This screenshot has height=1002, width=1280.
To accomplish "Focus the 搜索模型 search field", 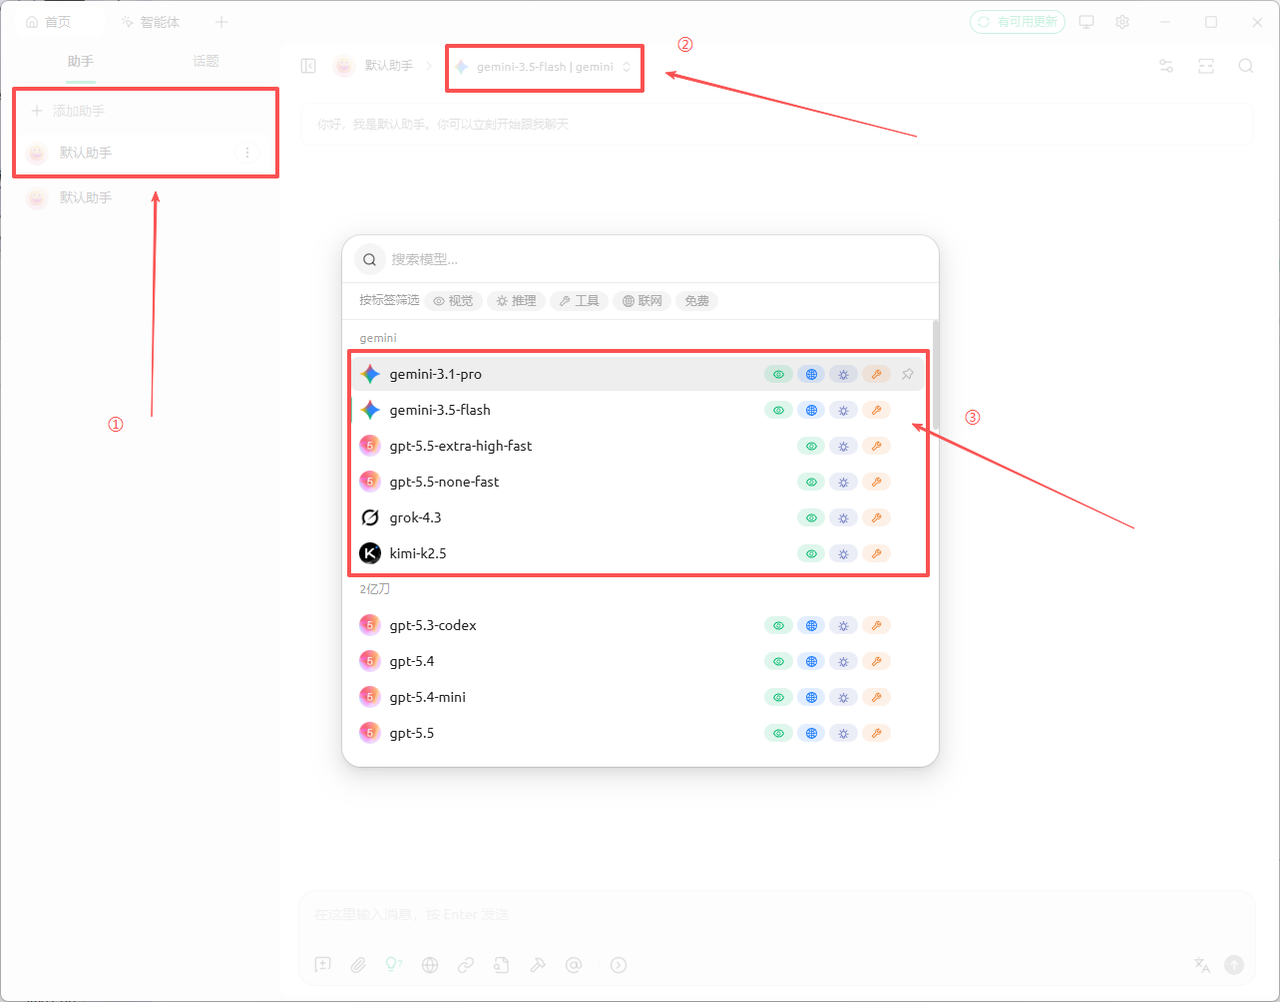I will 655,260.
